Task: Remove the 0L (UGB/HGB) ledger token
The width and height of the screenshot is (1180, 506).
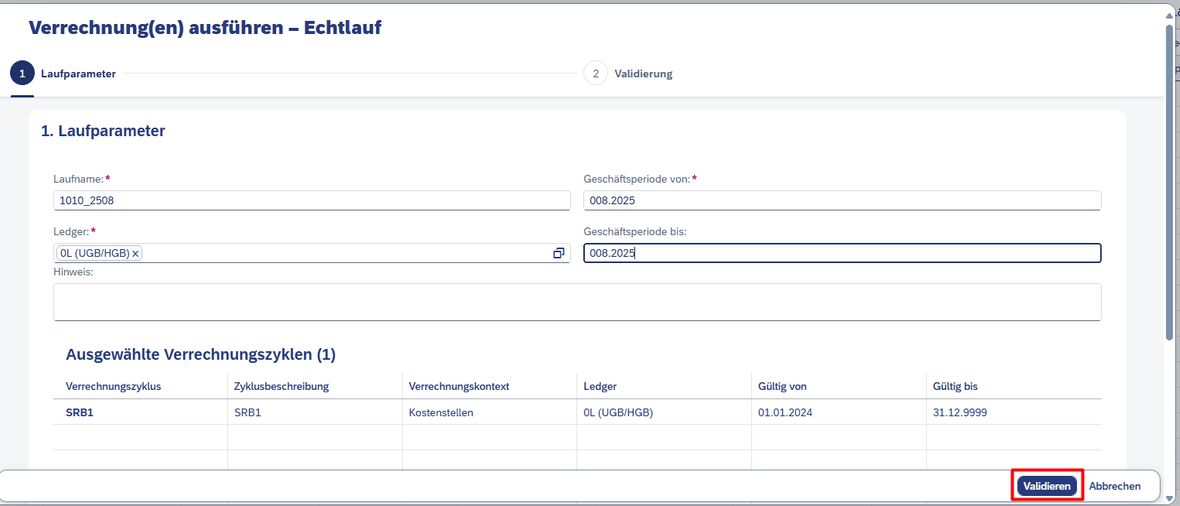Action: tap(135, 254)
